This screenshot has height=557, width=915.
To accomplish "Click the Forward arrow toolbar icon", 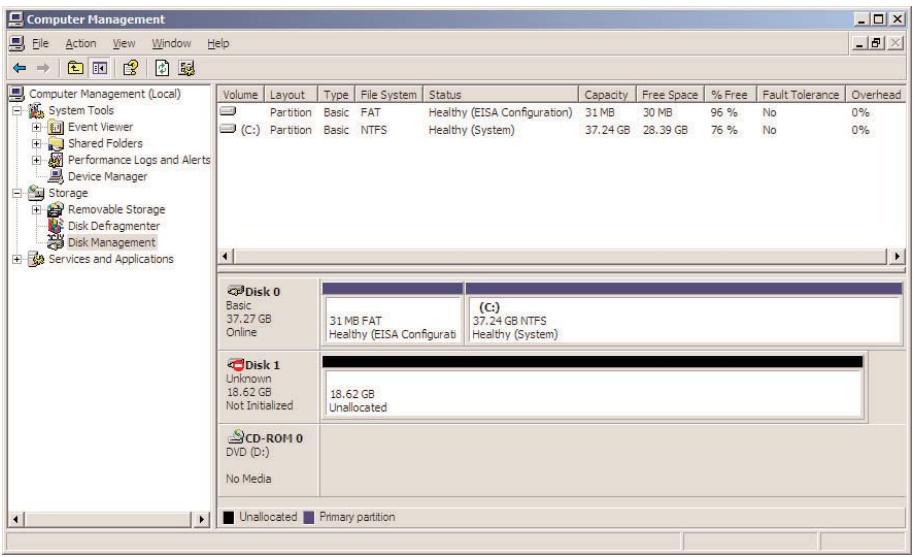I will [x=43, y=68].
